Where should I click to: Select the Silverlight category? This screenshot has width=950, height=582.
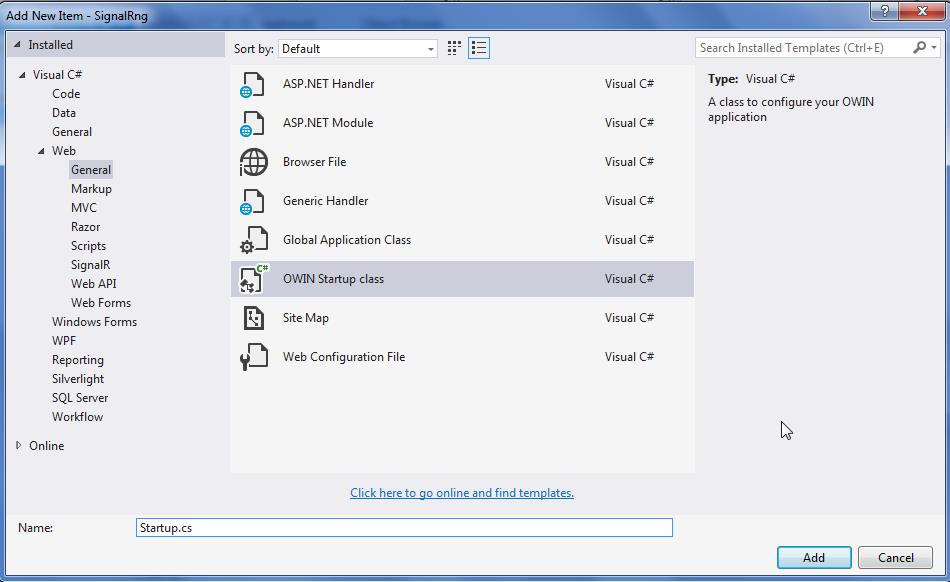pyautogui.click(x=78, y=379)
